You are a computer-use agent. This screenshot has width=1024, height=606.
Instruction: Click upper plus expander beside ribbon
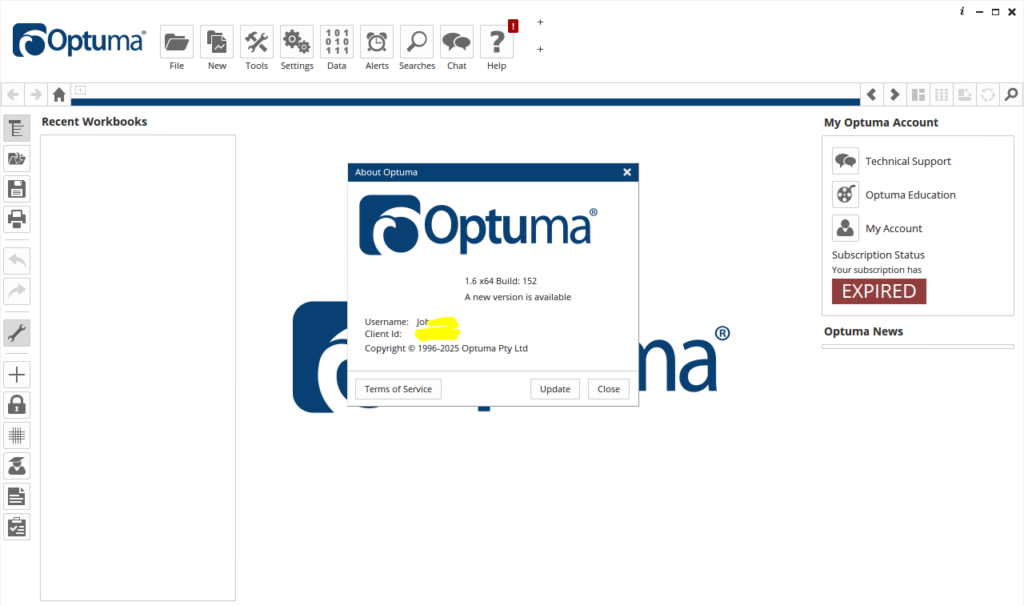click(x=540, y=22)
